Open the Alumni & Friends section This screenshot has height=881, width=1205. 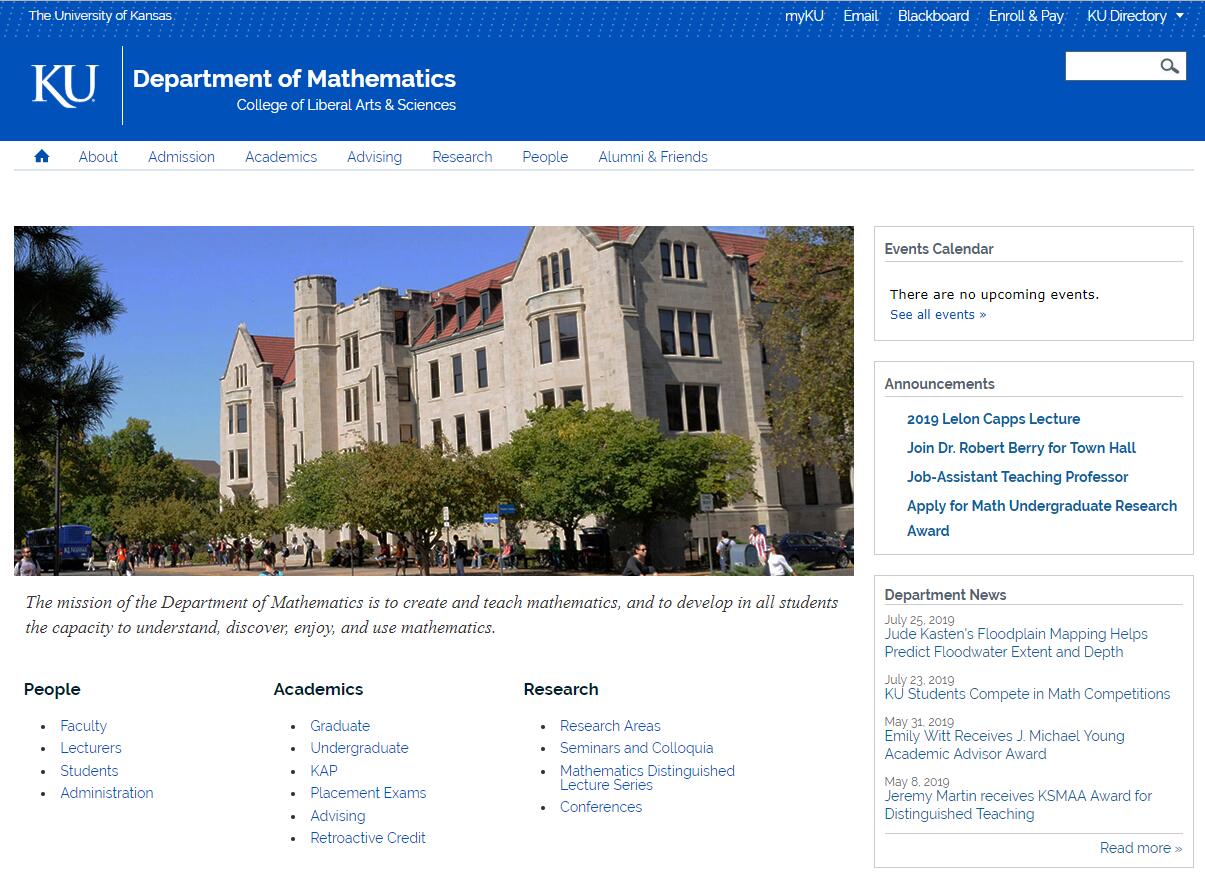tap(652, 157)
